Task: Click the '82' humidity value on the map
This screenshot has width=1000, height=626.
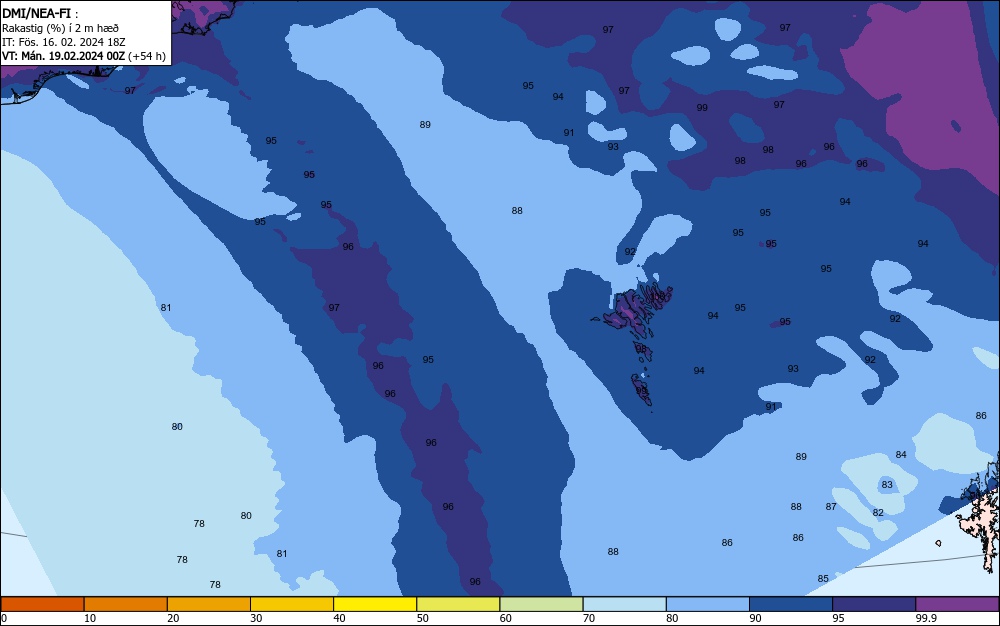Action: pos(878,513)
